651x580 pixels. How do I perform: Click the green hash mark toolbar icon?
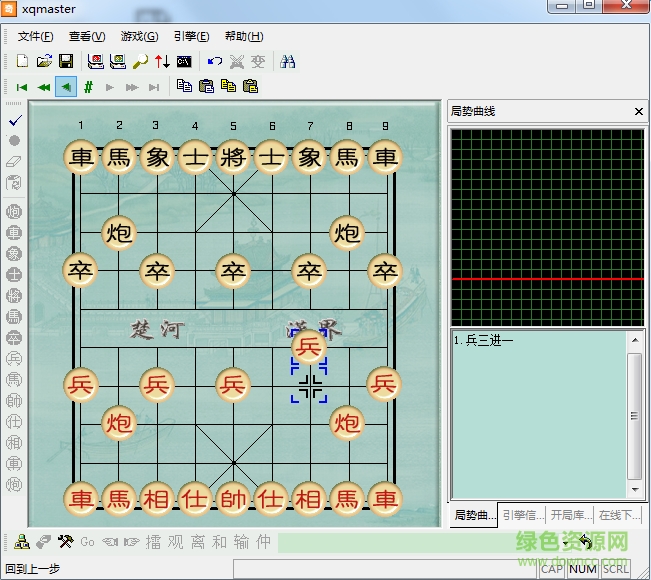88,87
